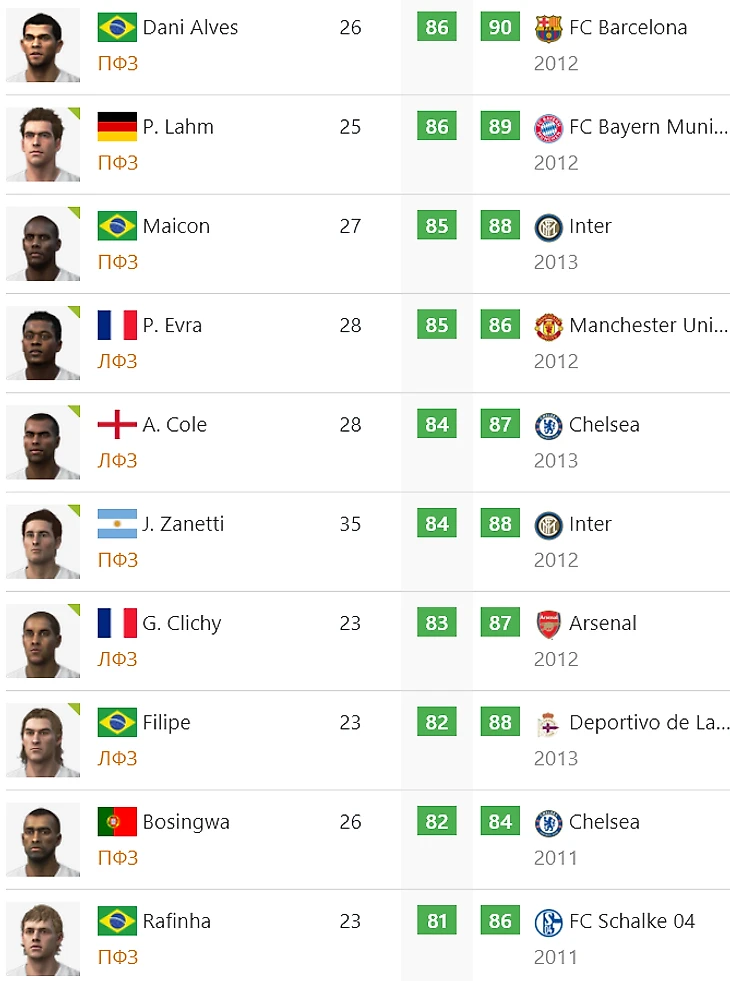Image resolution: width=730 pixels, height=981 pixels.
Task: Click Dani Alves overall rating 86 badge
Action: point(437,27)
